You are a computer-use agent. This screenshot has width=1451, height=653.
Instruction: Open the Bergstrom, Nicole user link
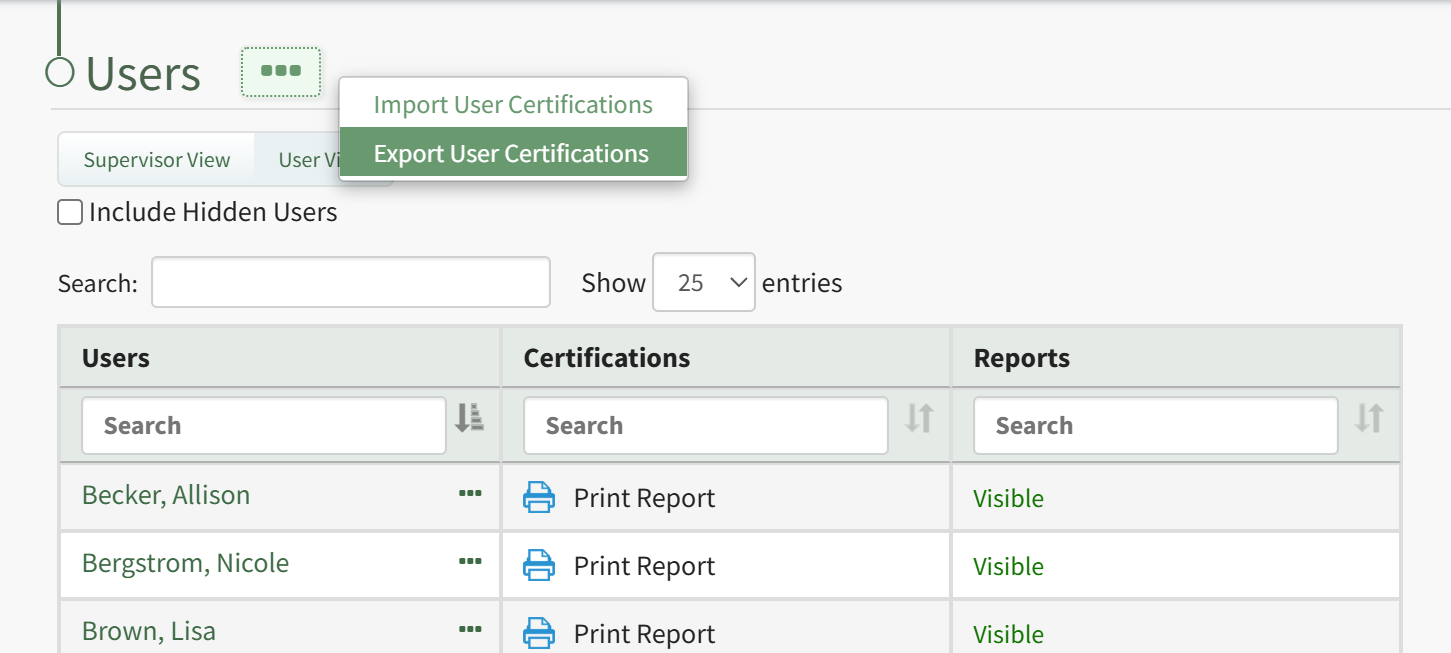click(x=185, y=563)
